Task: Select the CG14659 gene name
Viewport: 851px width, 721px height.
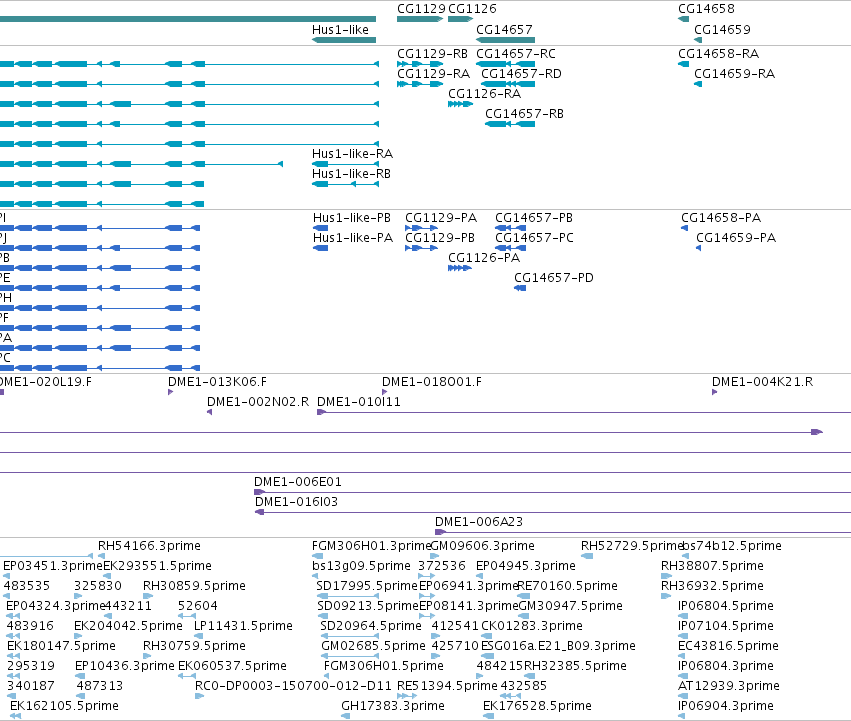Action: click(x=722, y=29)
